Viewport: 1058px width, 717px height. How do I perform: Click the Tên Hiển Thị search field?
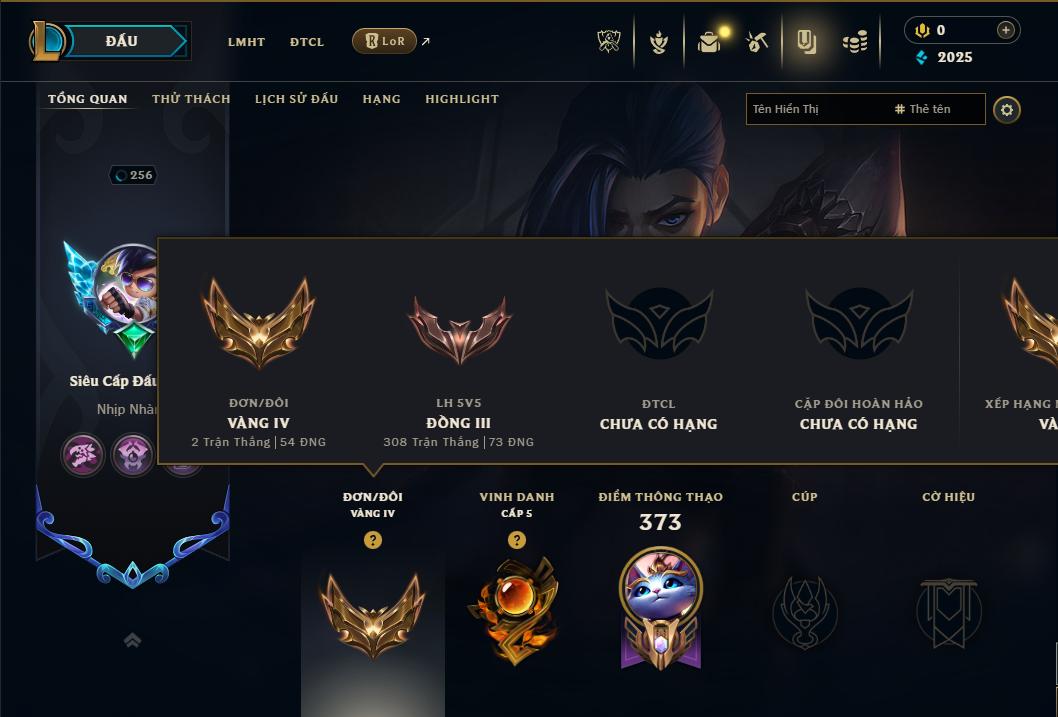(x=866, y=109)
